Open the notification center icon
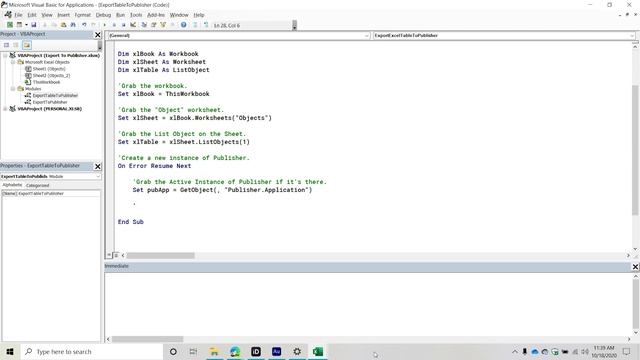Viewport: 640px width, 360px height. (626, 351)
